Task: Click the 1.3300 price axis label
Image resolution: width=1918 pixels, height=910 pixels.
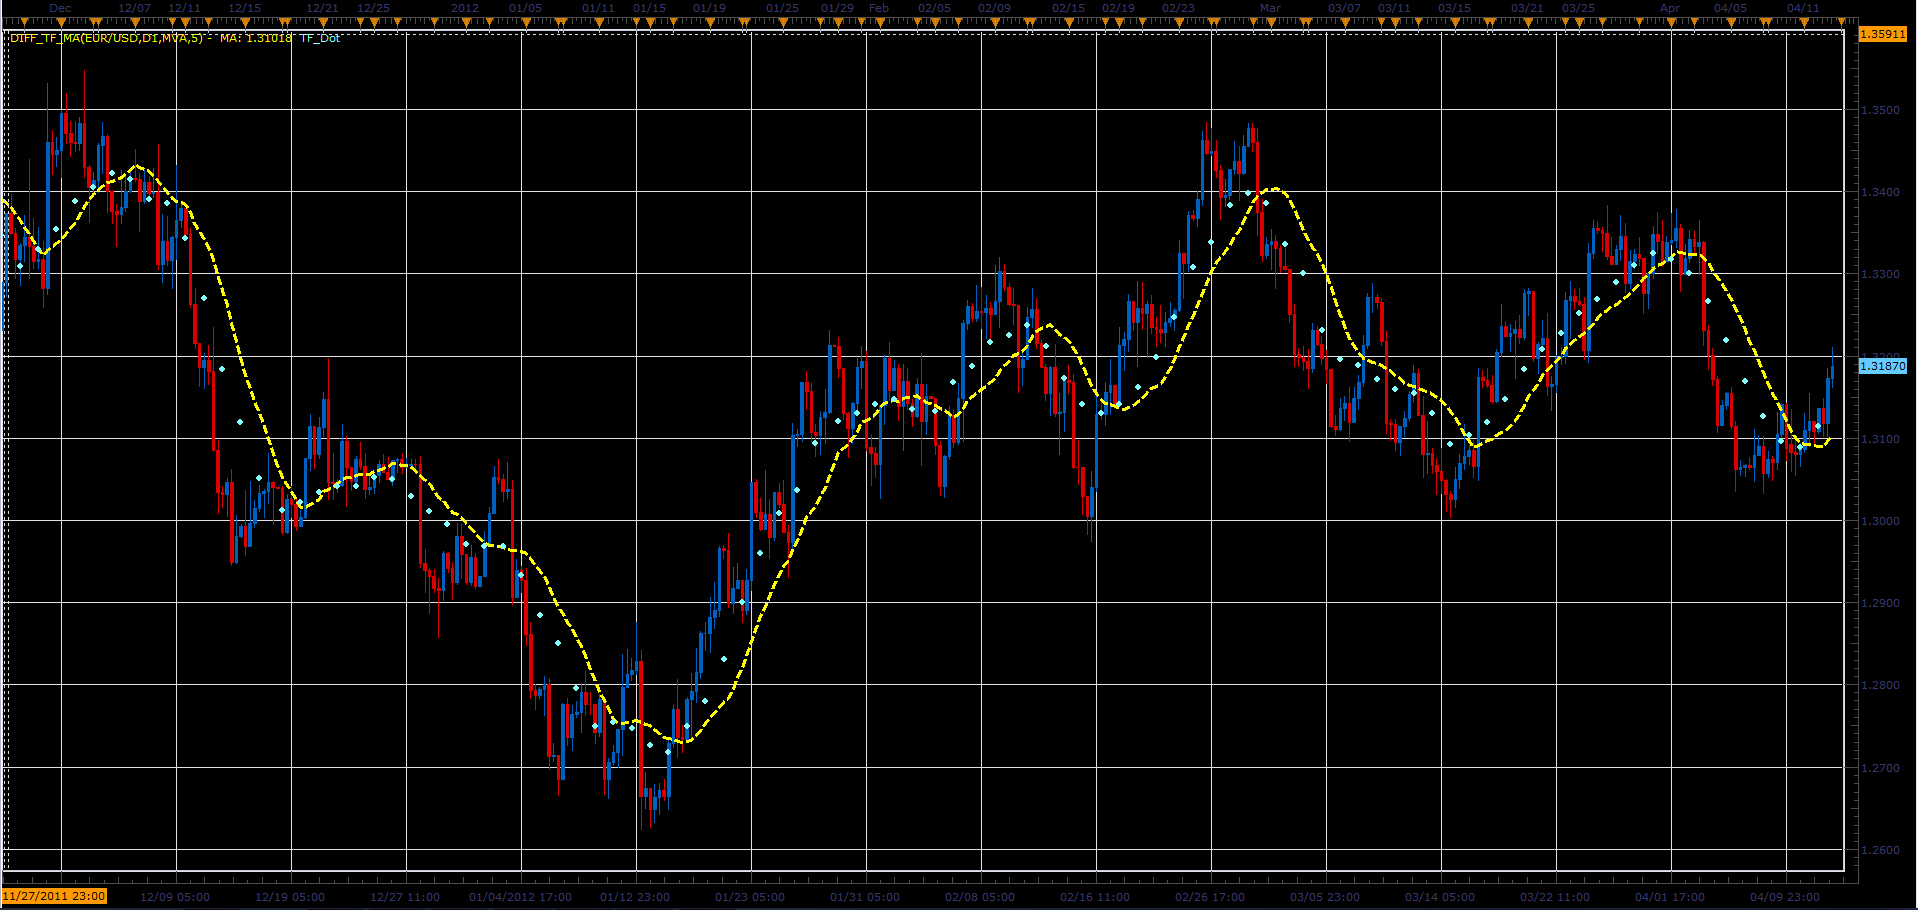Action: (1880, 274)
